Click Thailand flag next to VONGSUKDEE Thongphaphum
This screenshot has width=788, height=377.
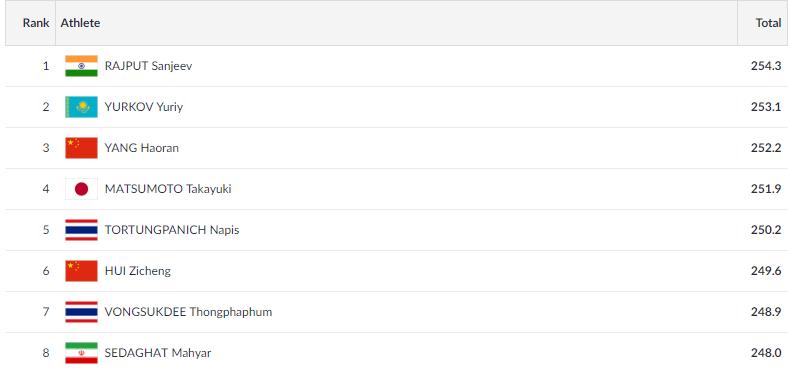tap(81, 312)
